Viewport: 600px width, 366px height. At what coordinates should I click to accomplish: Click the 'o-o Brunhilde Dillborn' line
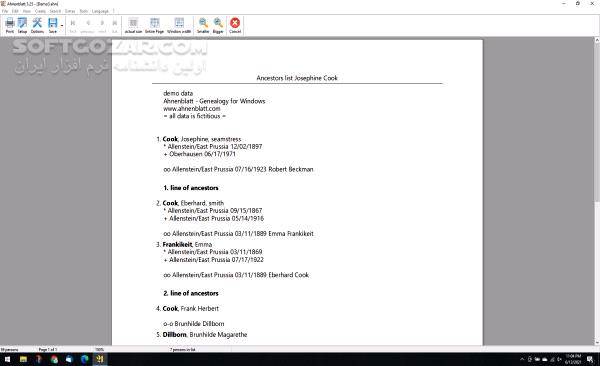pos(194,324)
